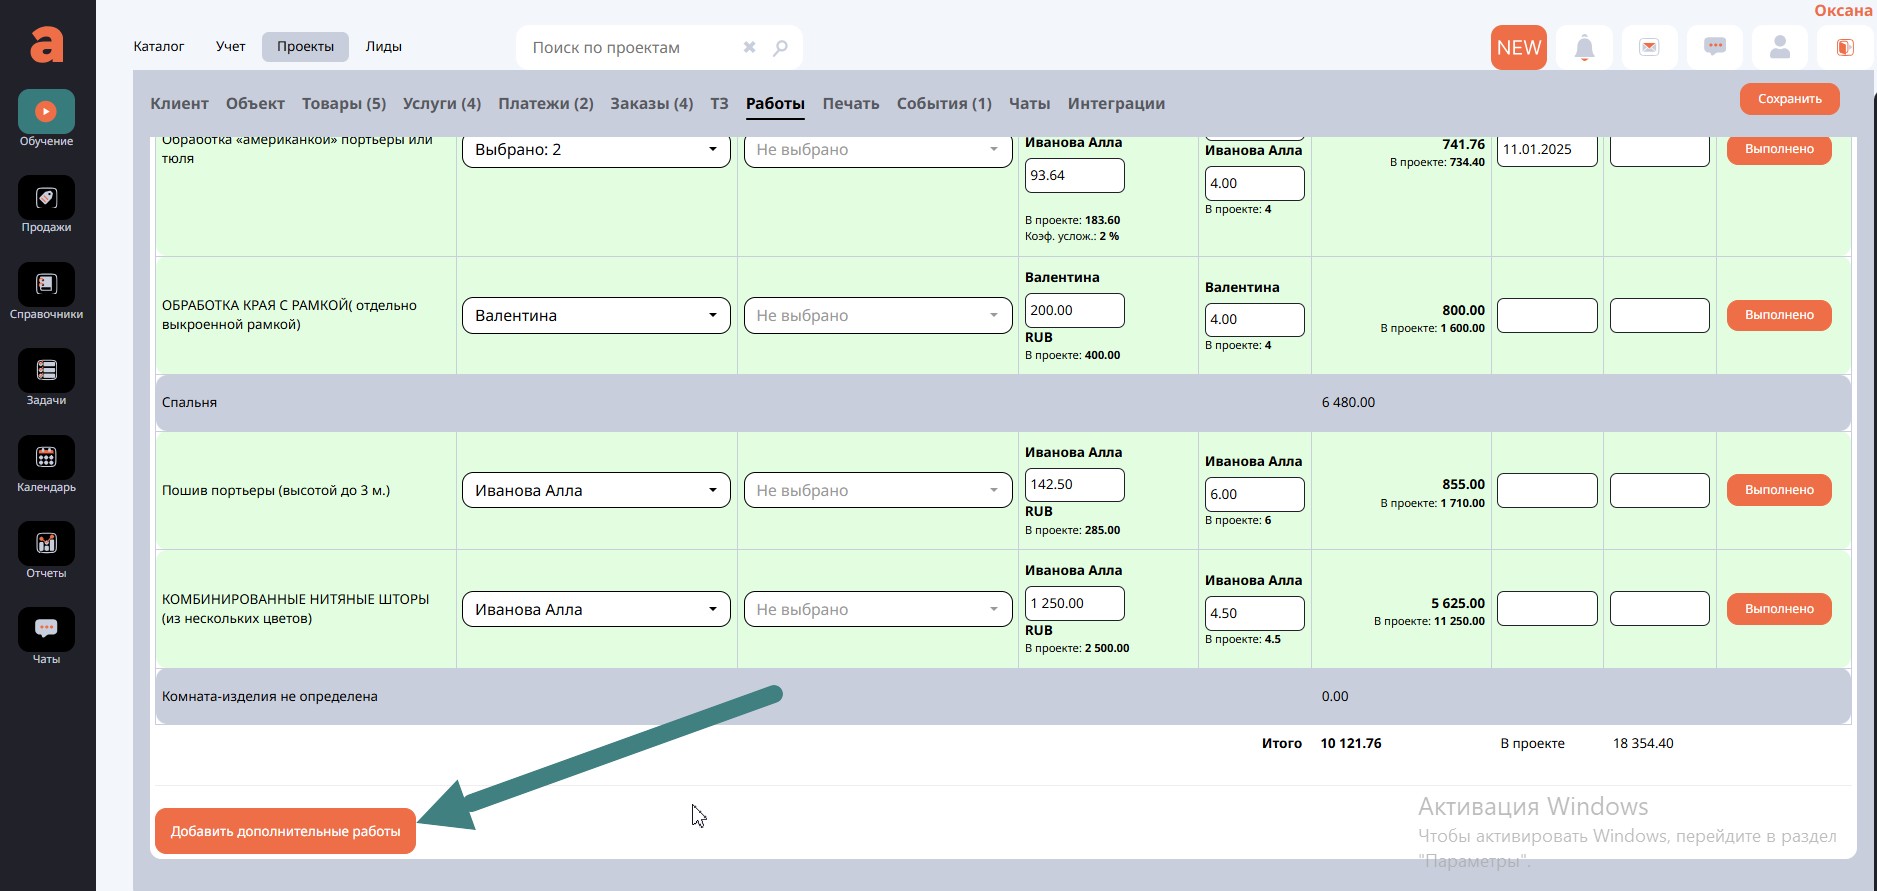Image resolution: width=1877 pixels, height=891 pixels.
Task: Open Справочники in the sidebar
Action: [46, 285]
